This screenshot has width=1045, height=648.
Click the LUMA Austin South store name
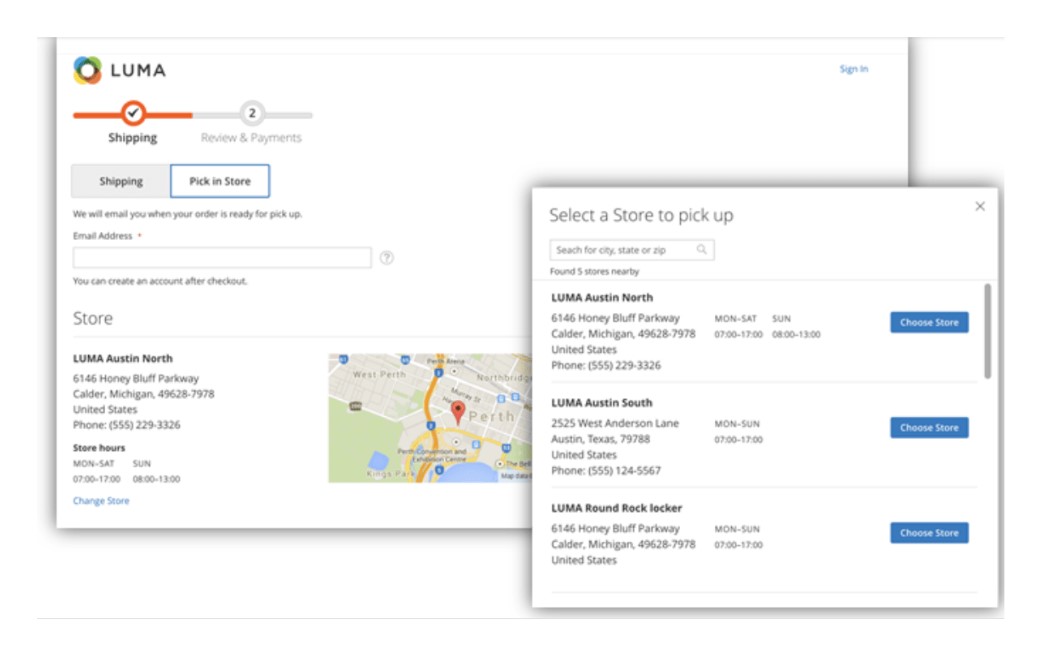[x=602, y=403]
